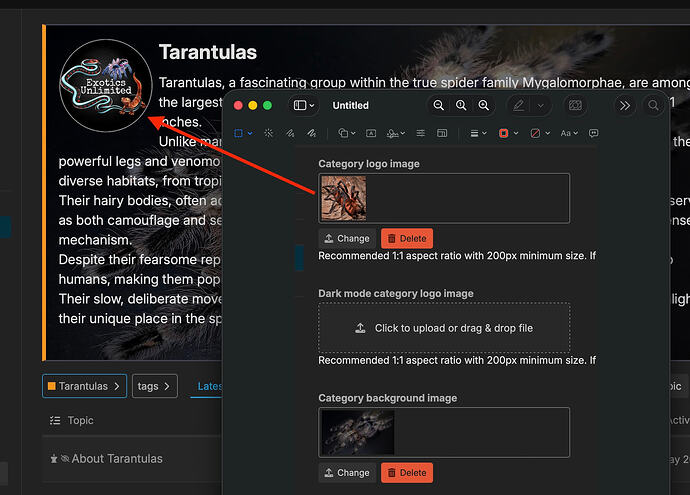Screen dimensions: 690x495
Task: Delete the Category logo image
Action: tap(407, 238)
